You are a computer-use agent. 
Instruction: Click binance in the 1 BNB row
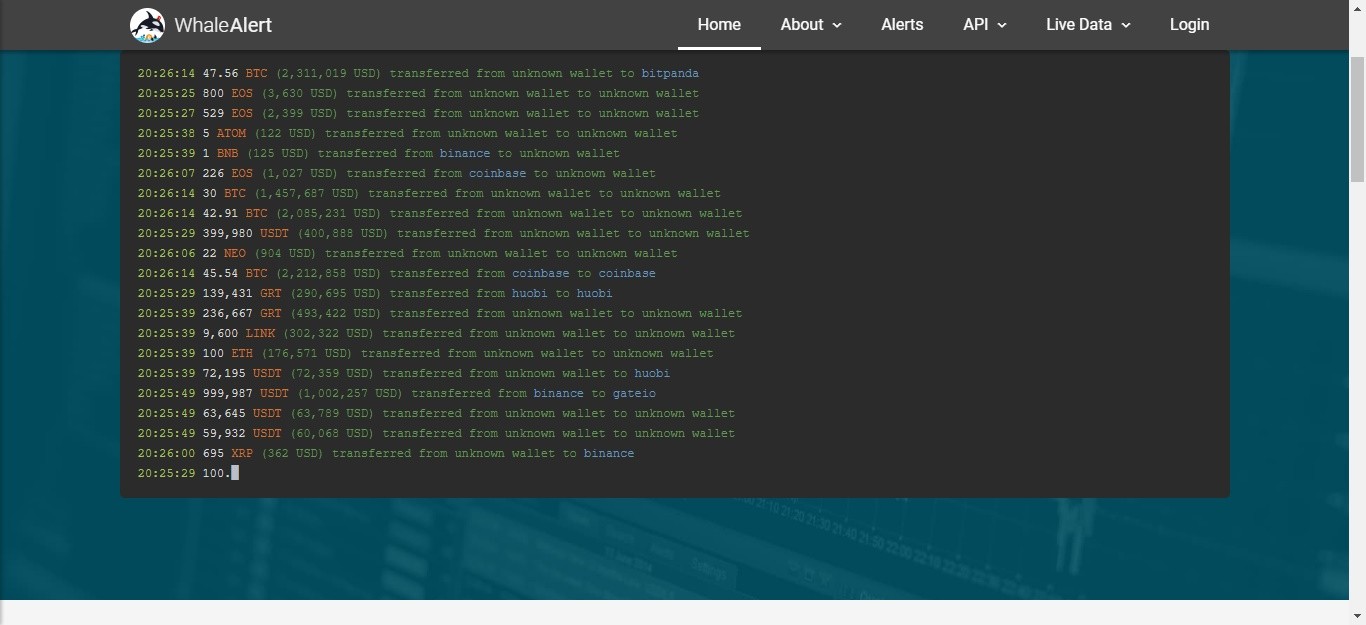pos(465,153)
